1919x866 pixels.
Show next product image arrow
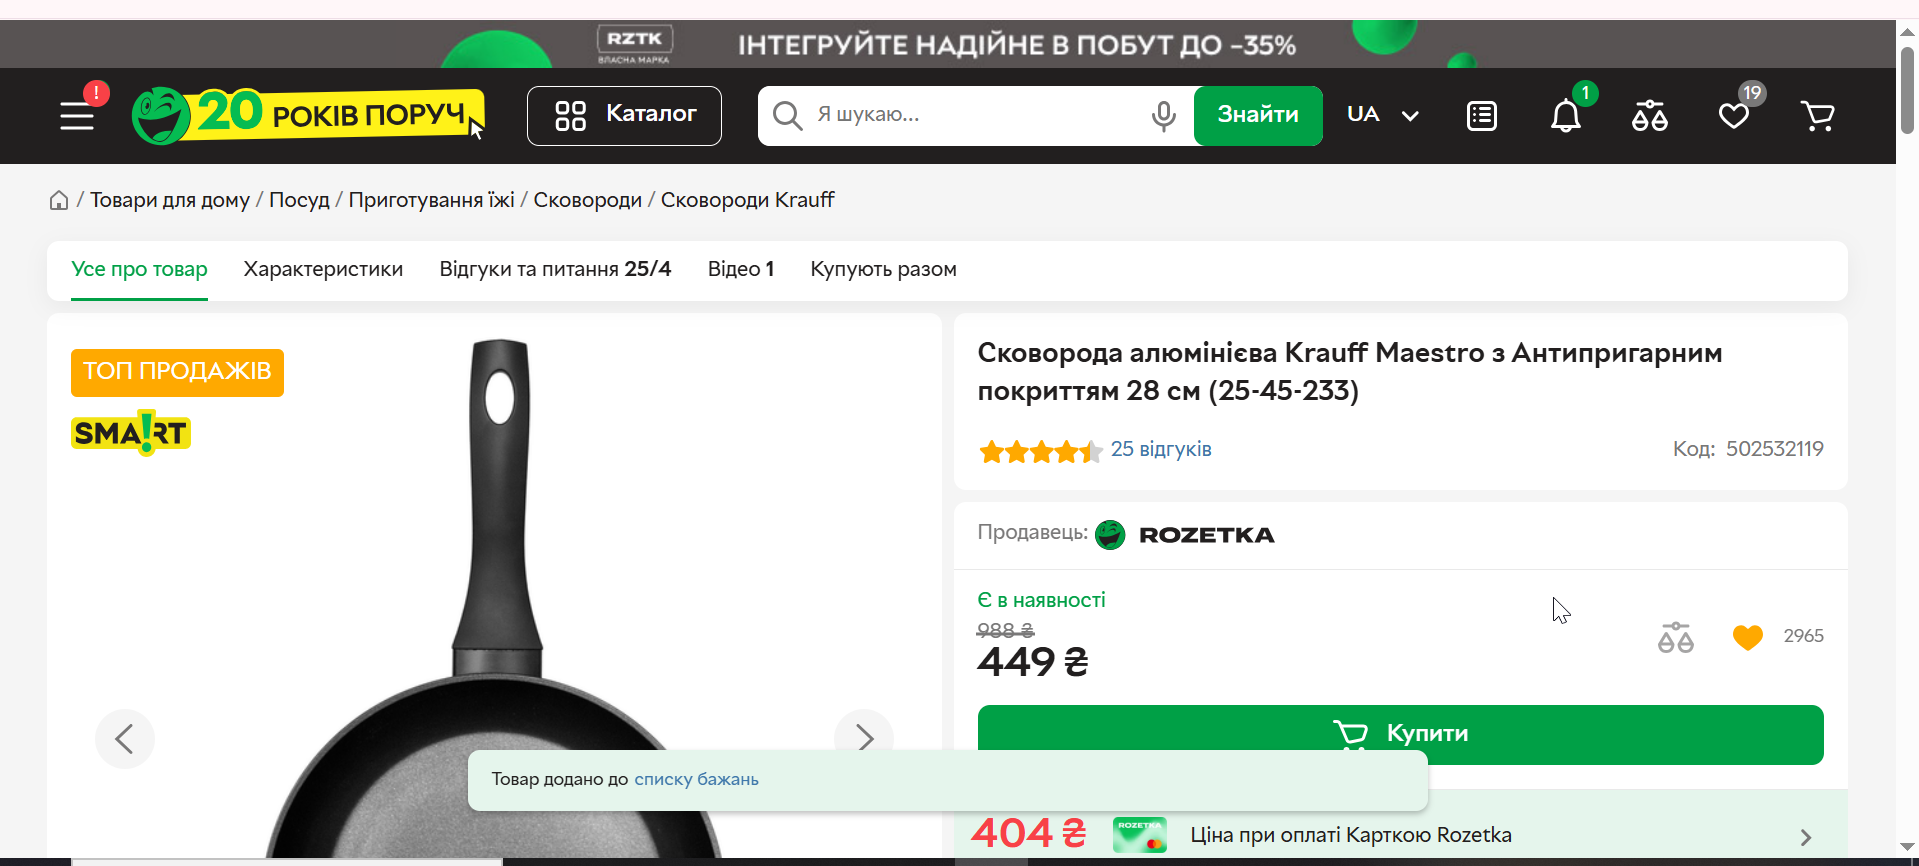pos(864,739)
